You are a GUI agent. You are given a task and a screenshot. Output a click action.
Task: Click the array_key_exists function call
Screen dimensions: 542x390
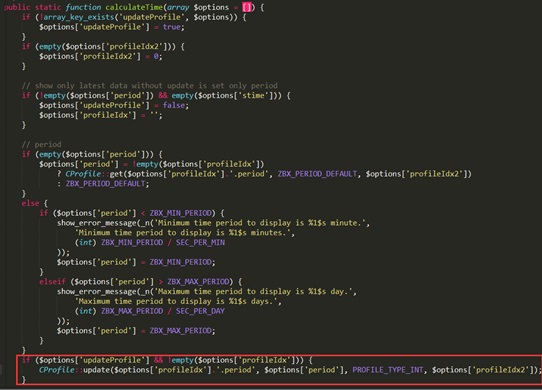(x=79, y=17)
